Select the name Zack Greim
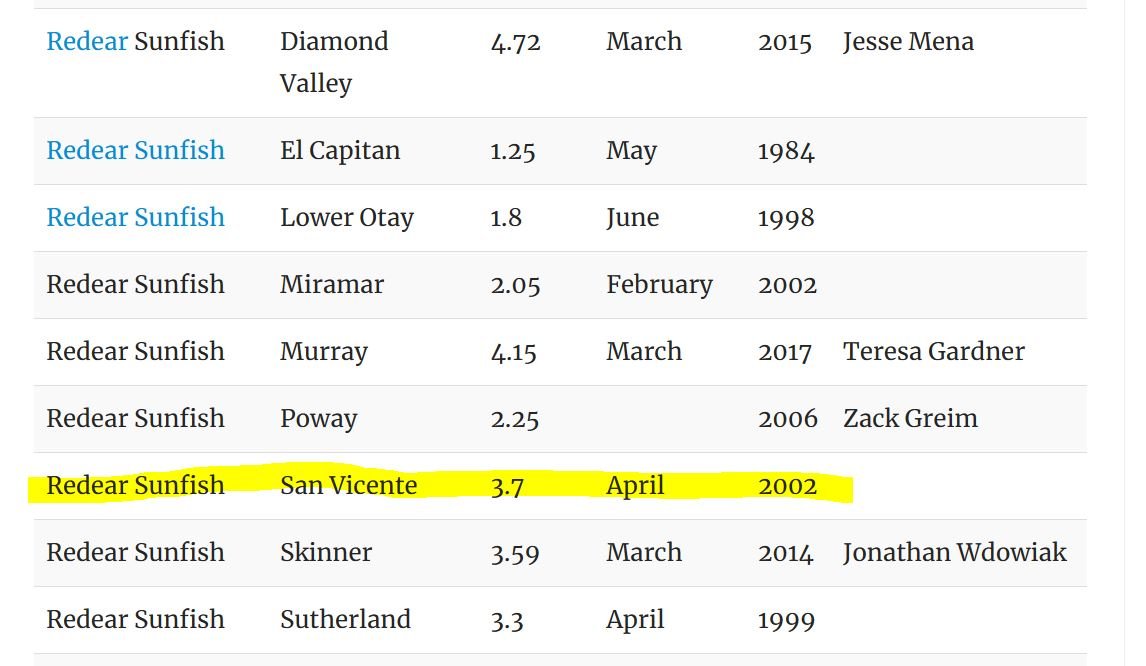 (910, 419)
